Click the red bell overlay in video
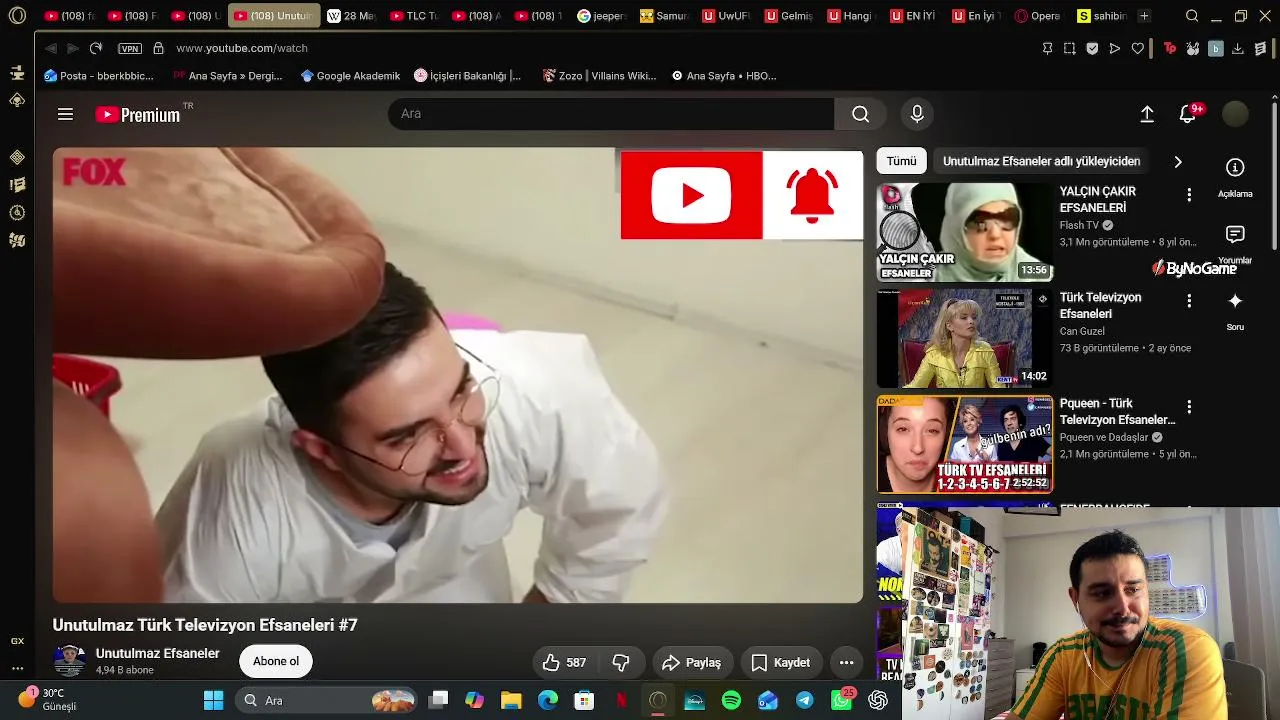Image resolution: width=1280 pixels, height=720 pixels. tap(812, 195)
